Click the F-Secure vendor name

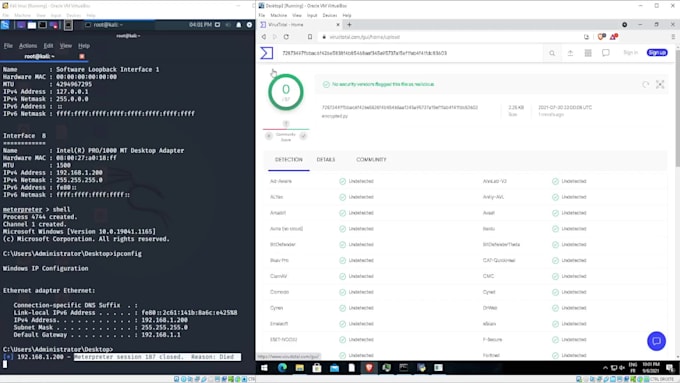tap(493, 340)
